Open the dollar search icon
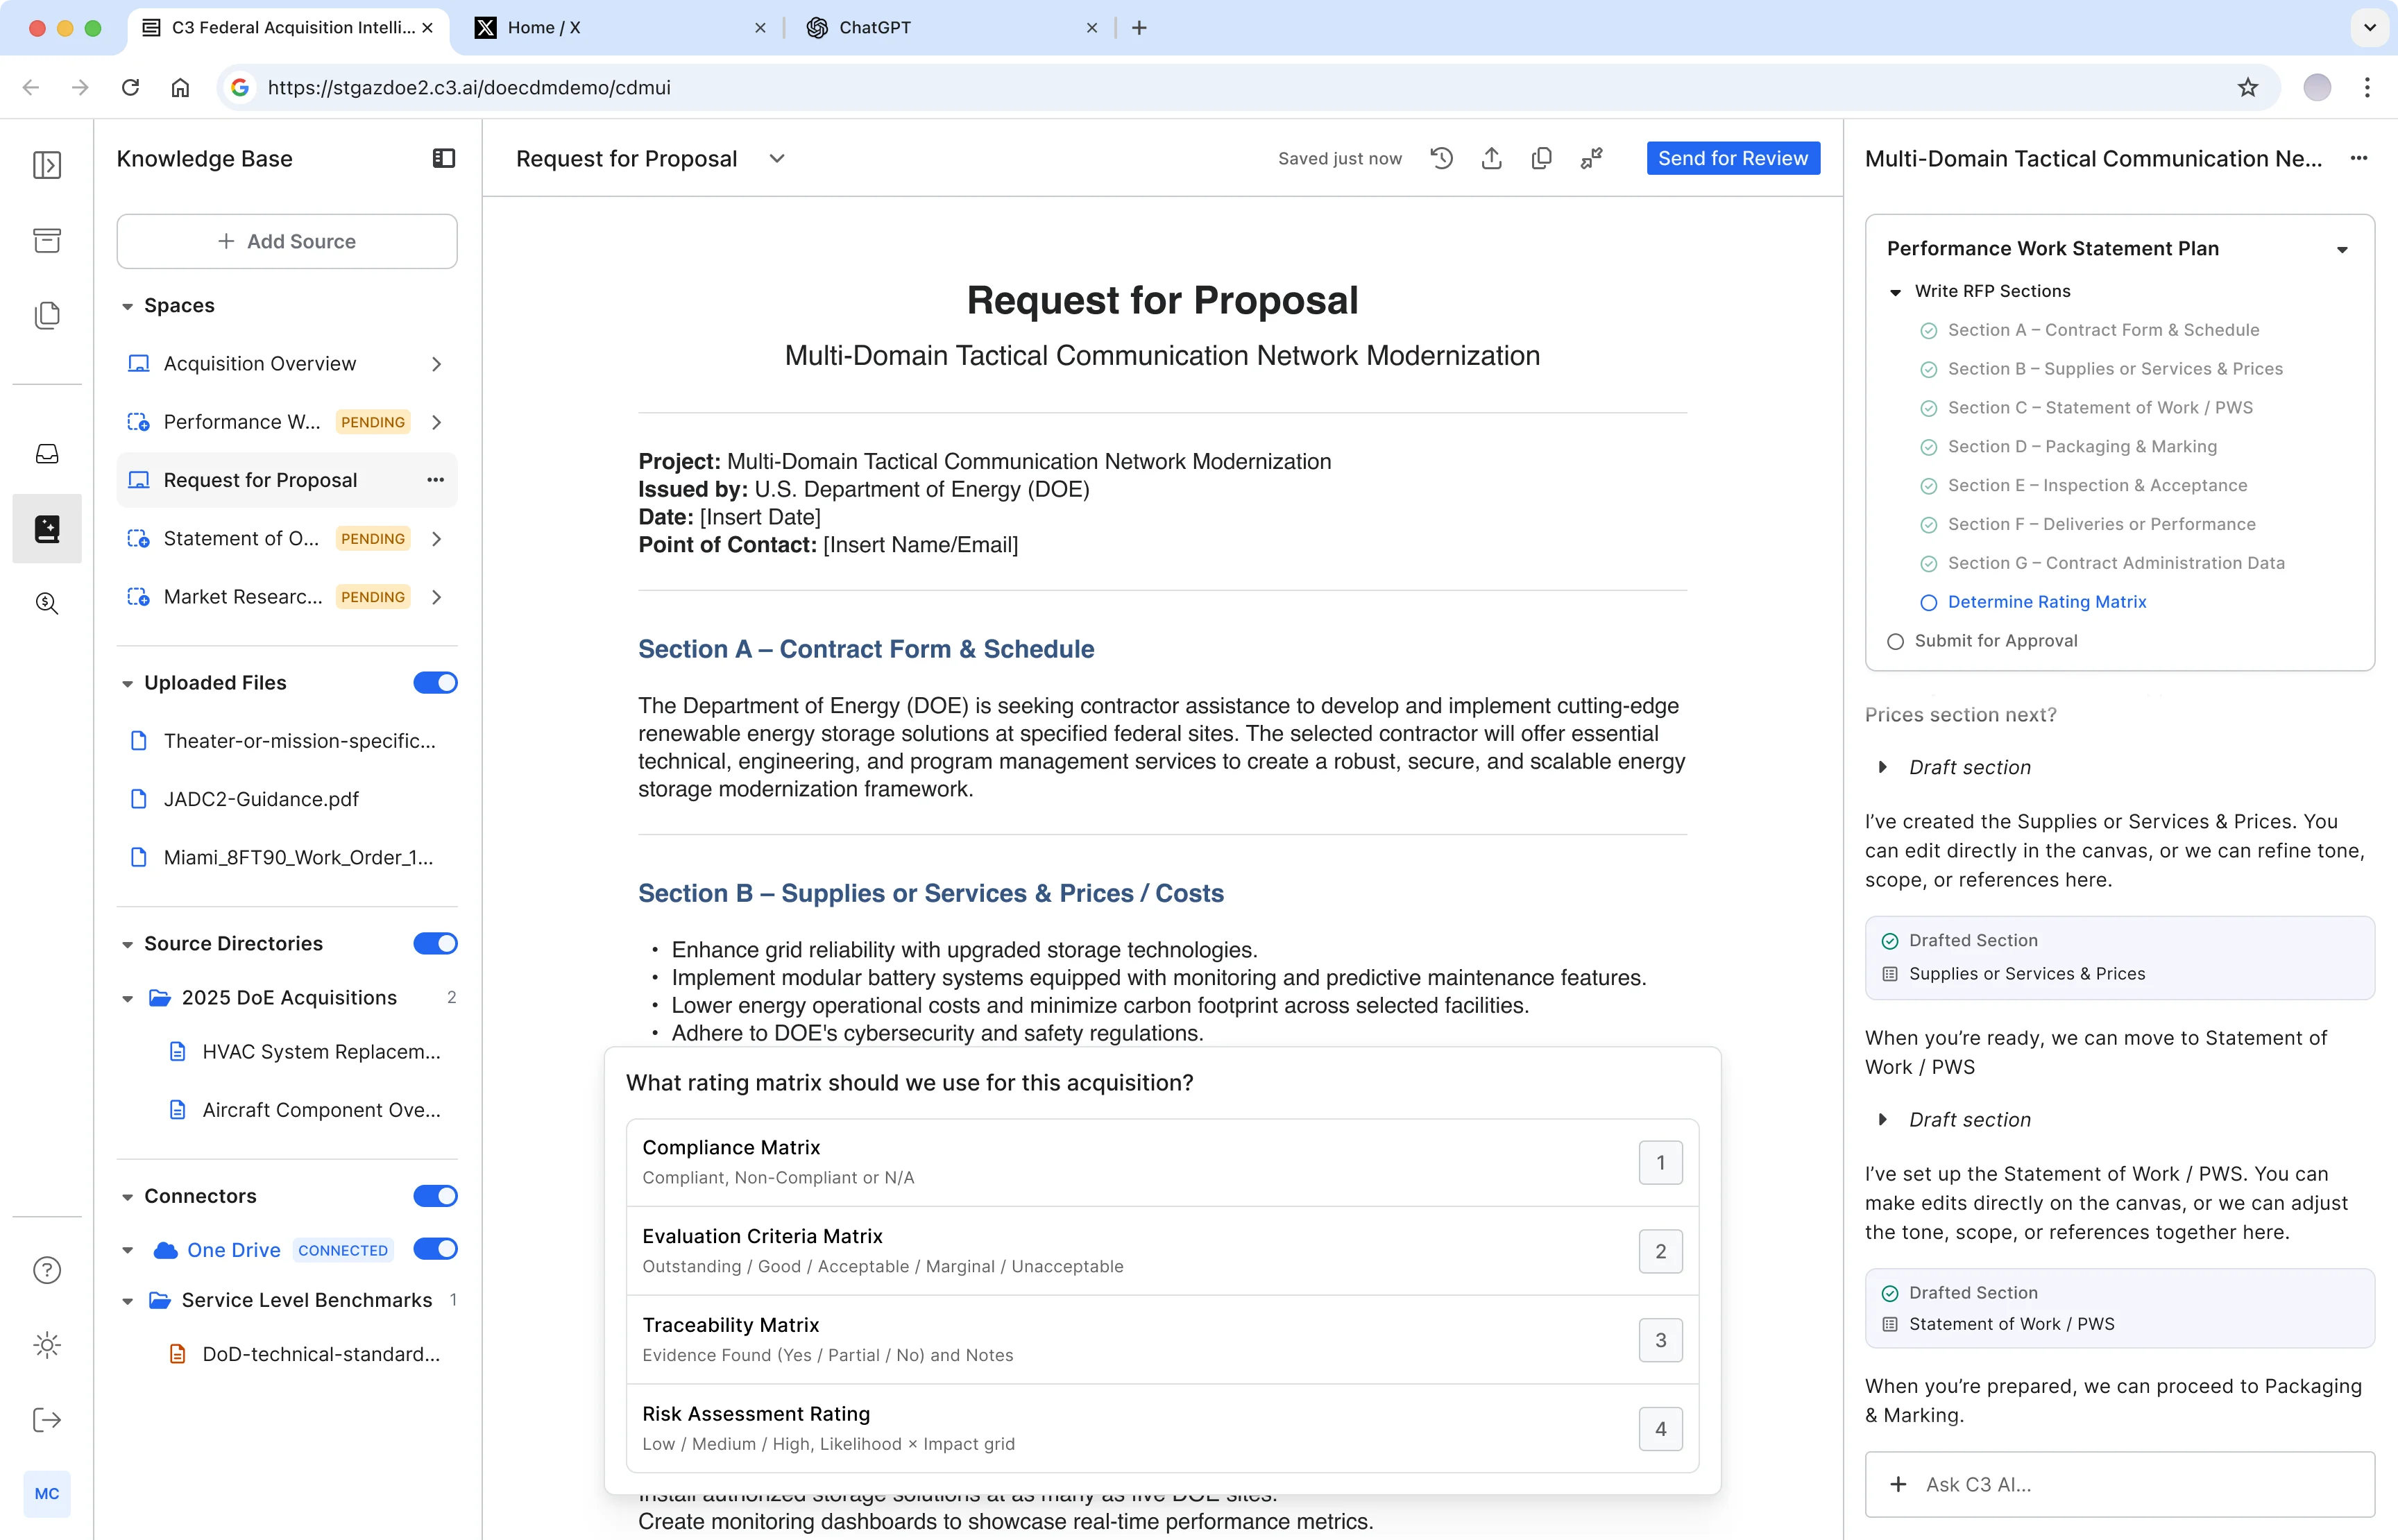The image size is (2398, 1540). click(47, 603)
